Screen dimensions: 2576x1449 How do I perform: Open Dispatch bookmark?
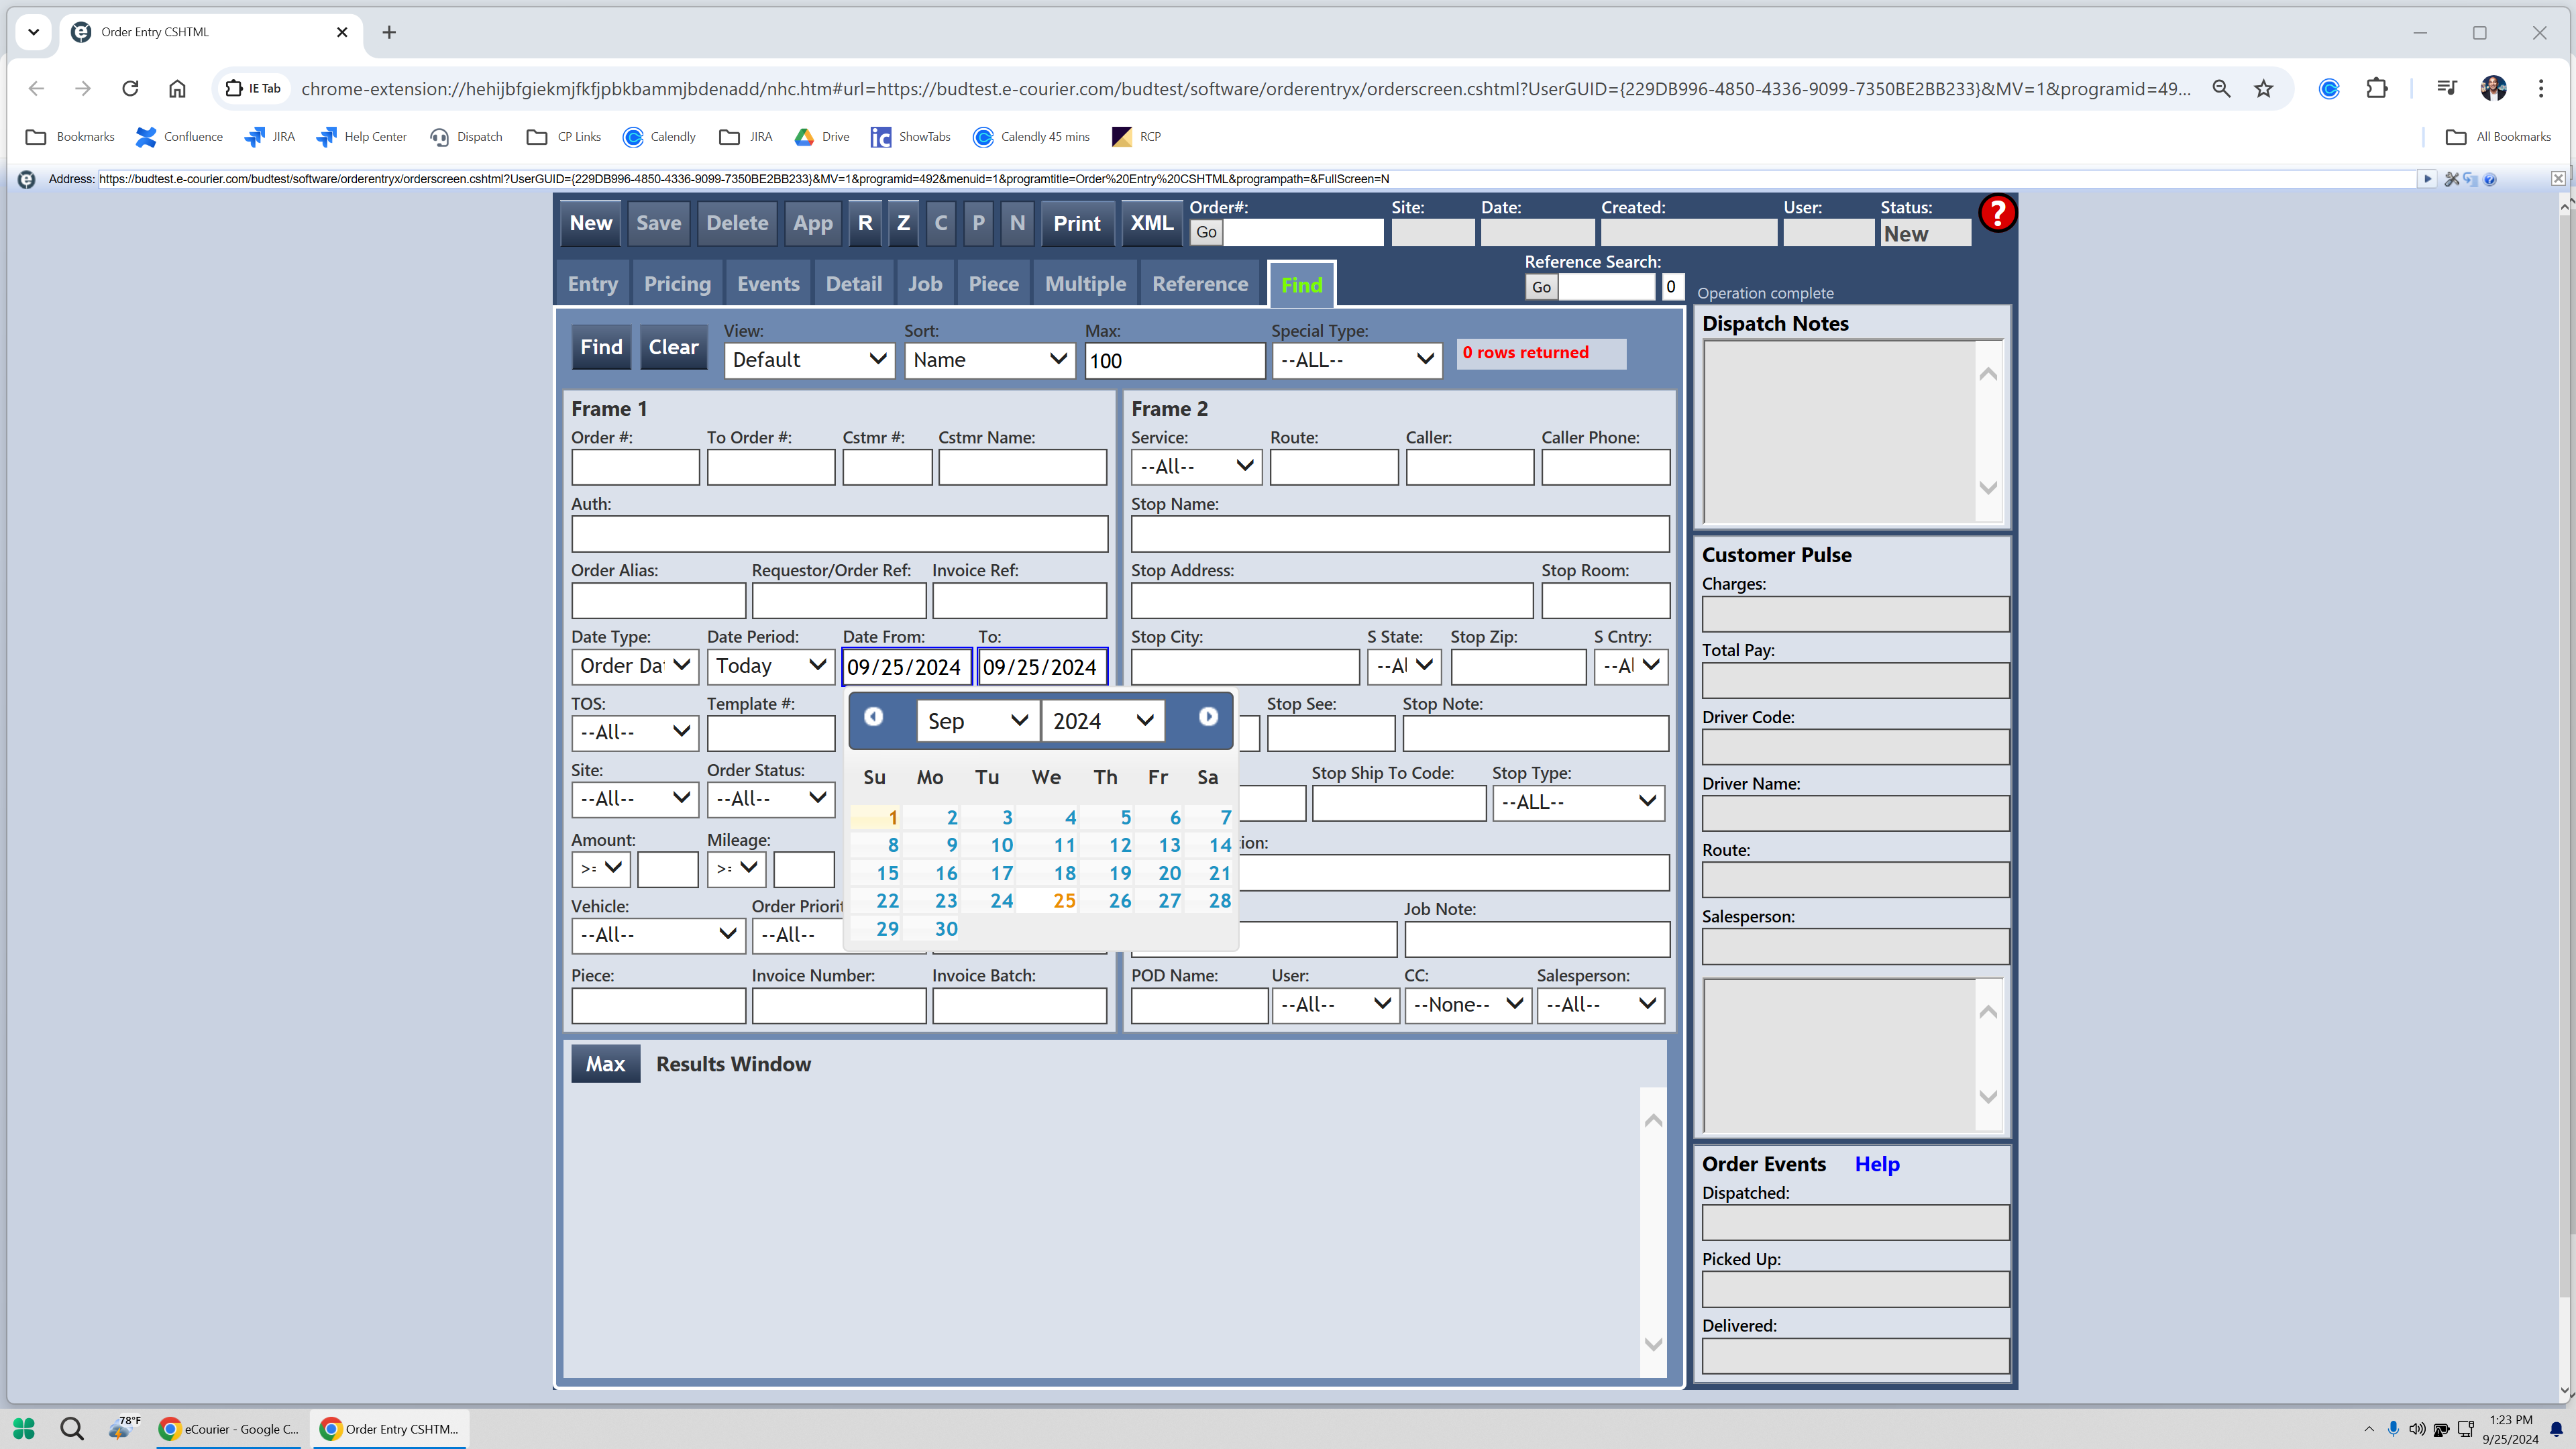point(467,137)
